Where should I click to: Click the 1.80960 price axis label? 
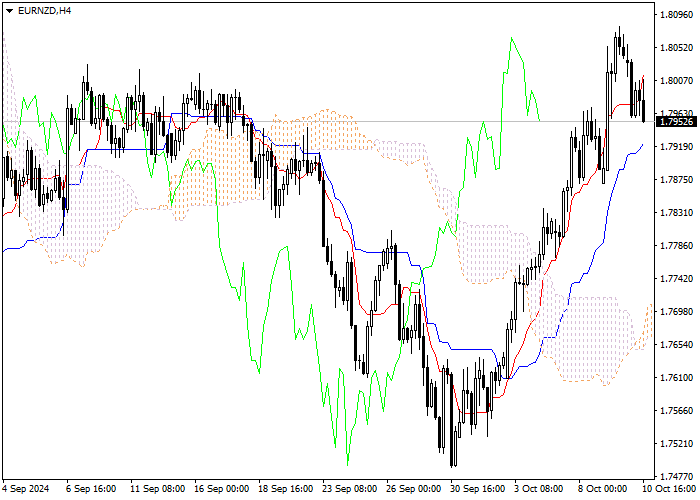[x=677, y=15]
